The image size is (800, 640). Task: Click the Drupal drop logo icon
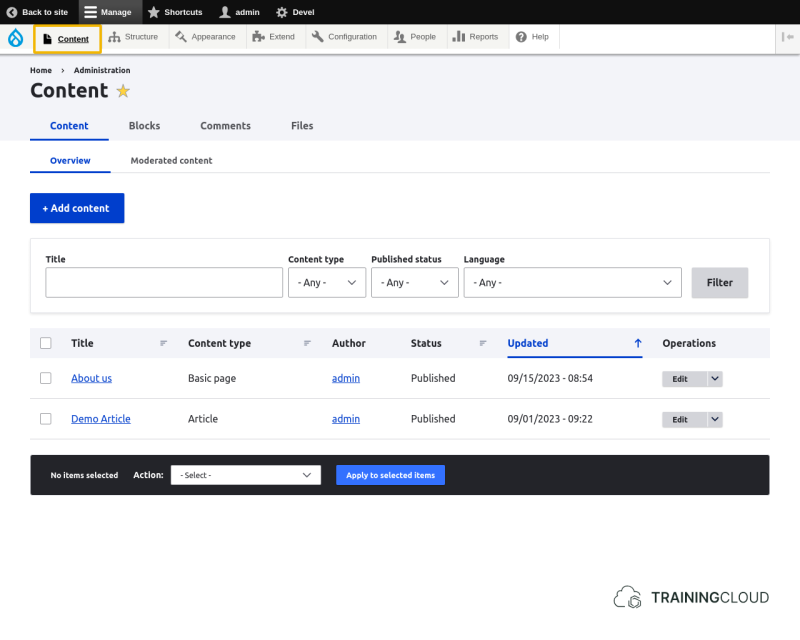point(15,37)
